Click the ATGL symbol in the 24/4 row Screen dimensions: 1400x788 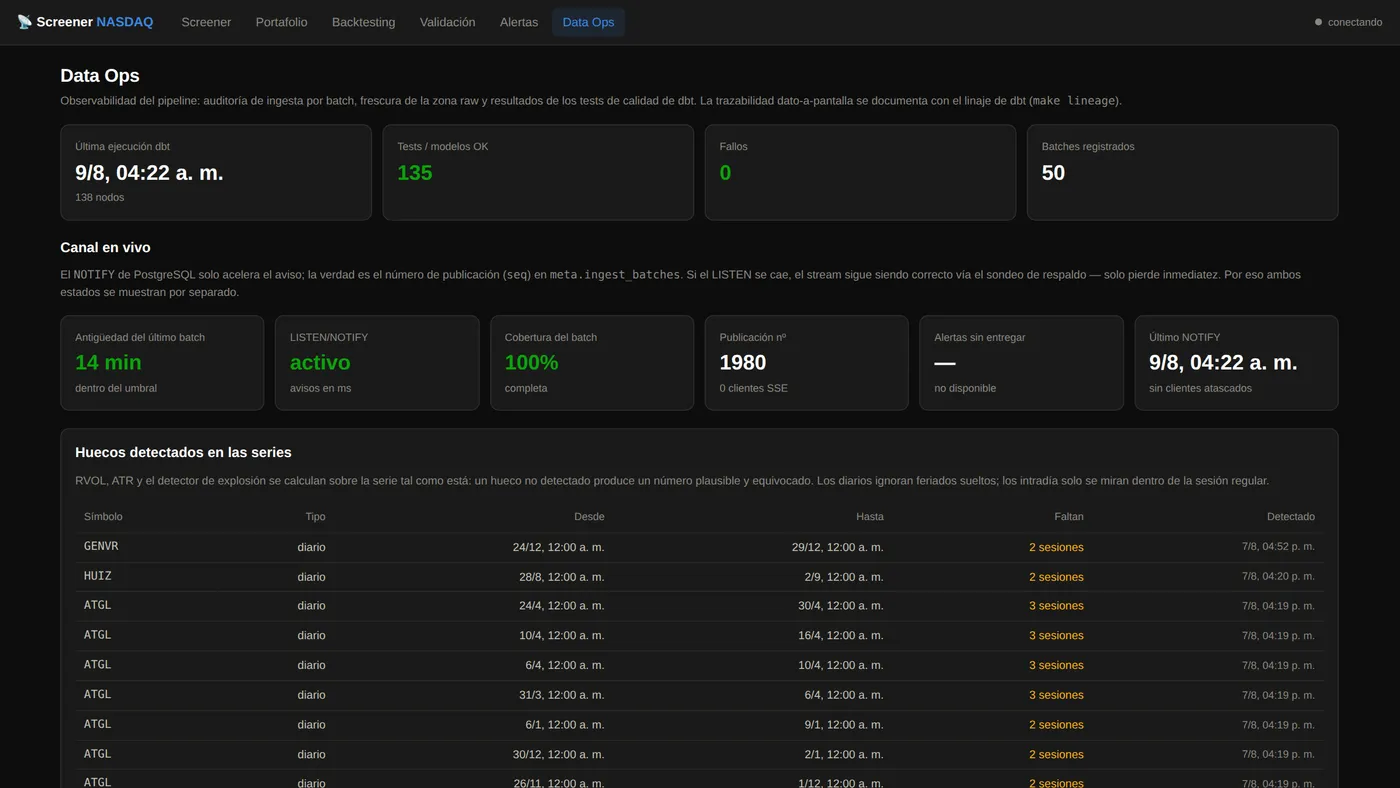pyautogui.click(x=98, y=606)
